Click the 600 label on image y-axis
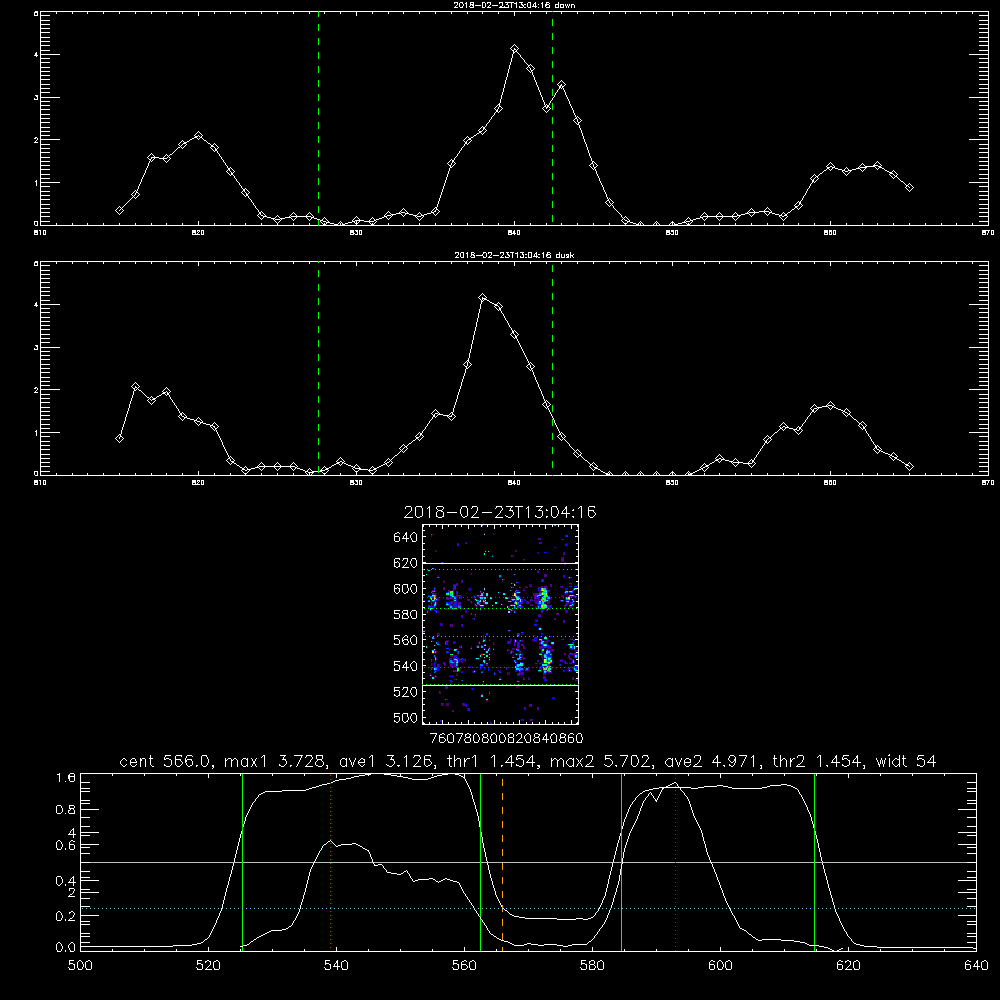Image resolution: width=1000 pixels, height=1000 pixels. (x=406, y=589)
